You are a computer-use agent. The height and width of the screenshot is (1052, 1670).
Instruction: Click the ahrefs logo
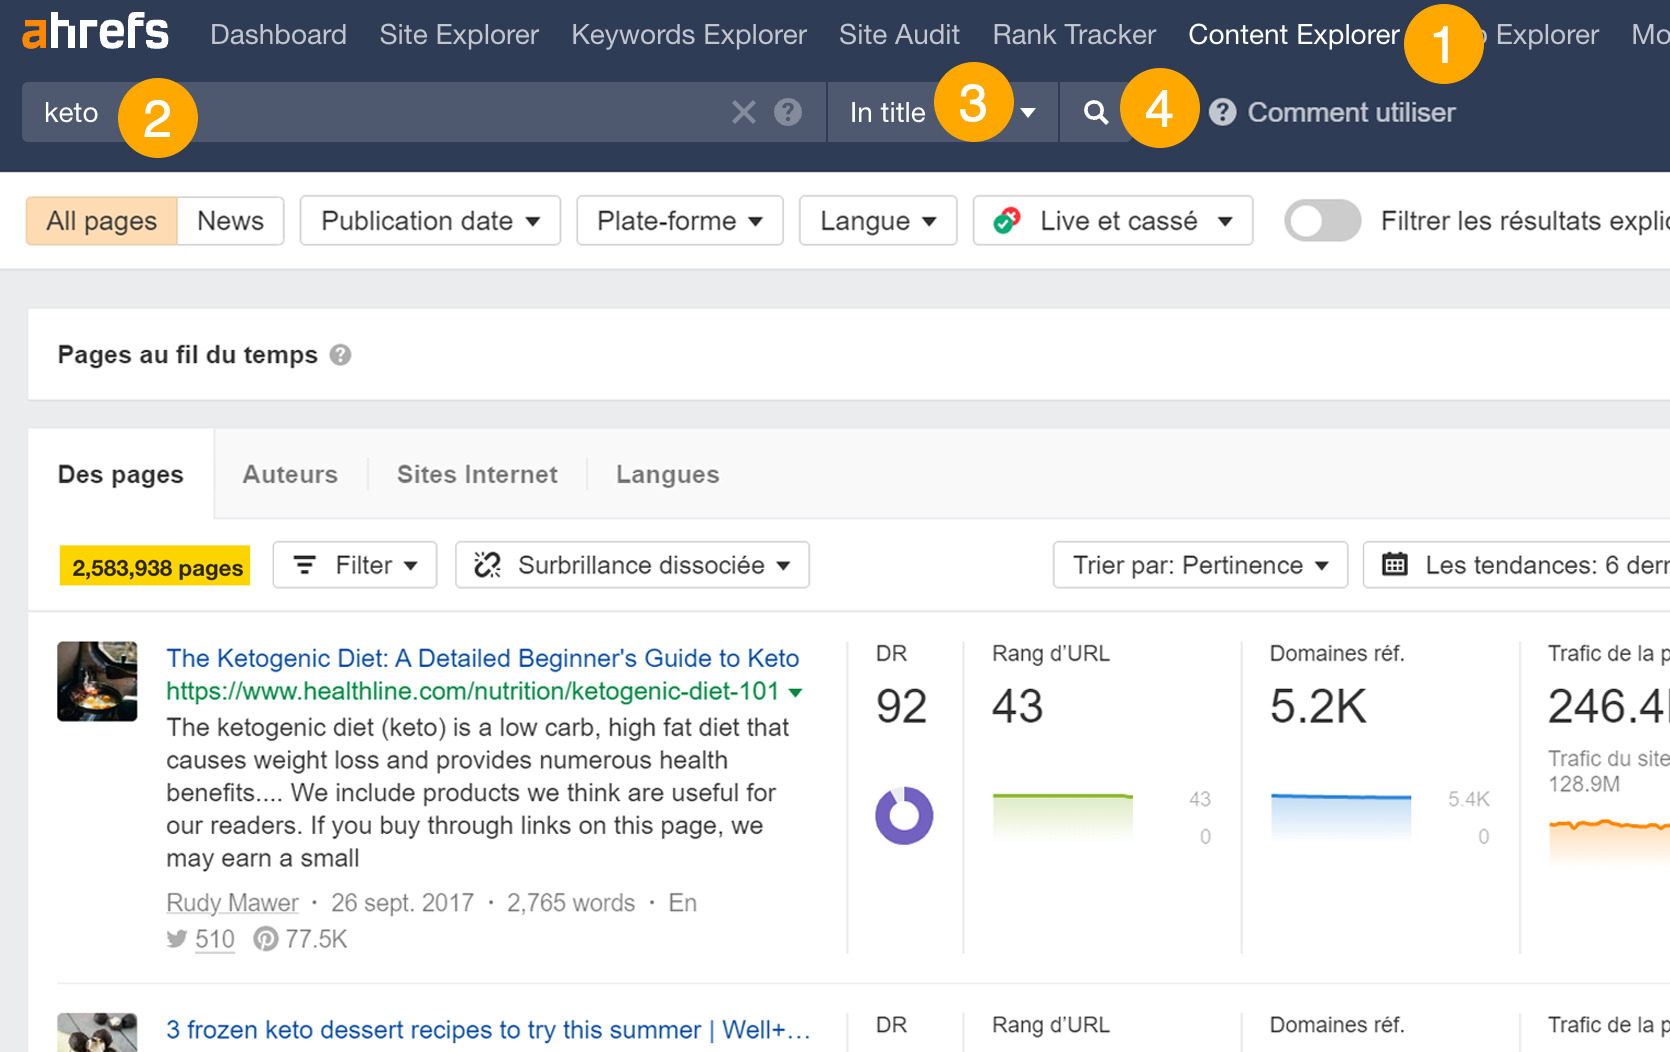click(x=93, y=31)
